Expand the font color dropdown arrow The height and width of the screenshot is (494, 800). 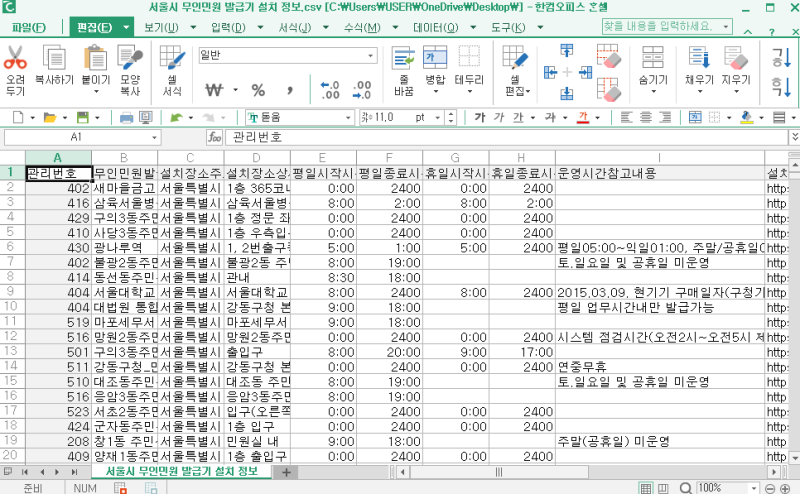click(597, 117)
